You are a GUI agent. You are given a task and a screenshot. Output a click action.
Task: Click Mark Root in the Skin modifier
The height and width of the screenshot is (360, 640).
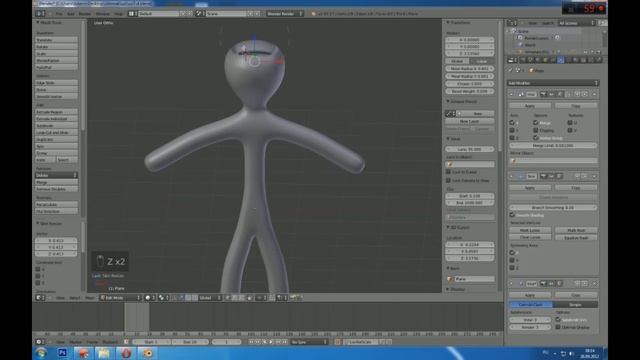[x=576, y=230]
